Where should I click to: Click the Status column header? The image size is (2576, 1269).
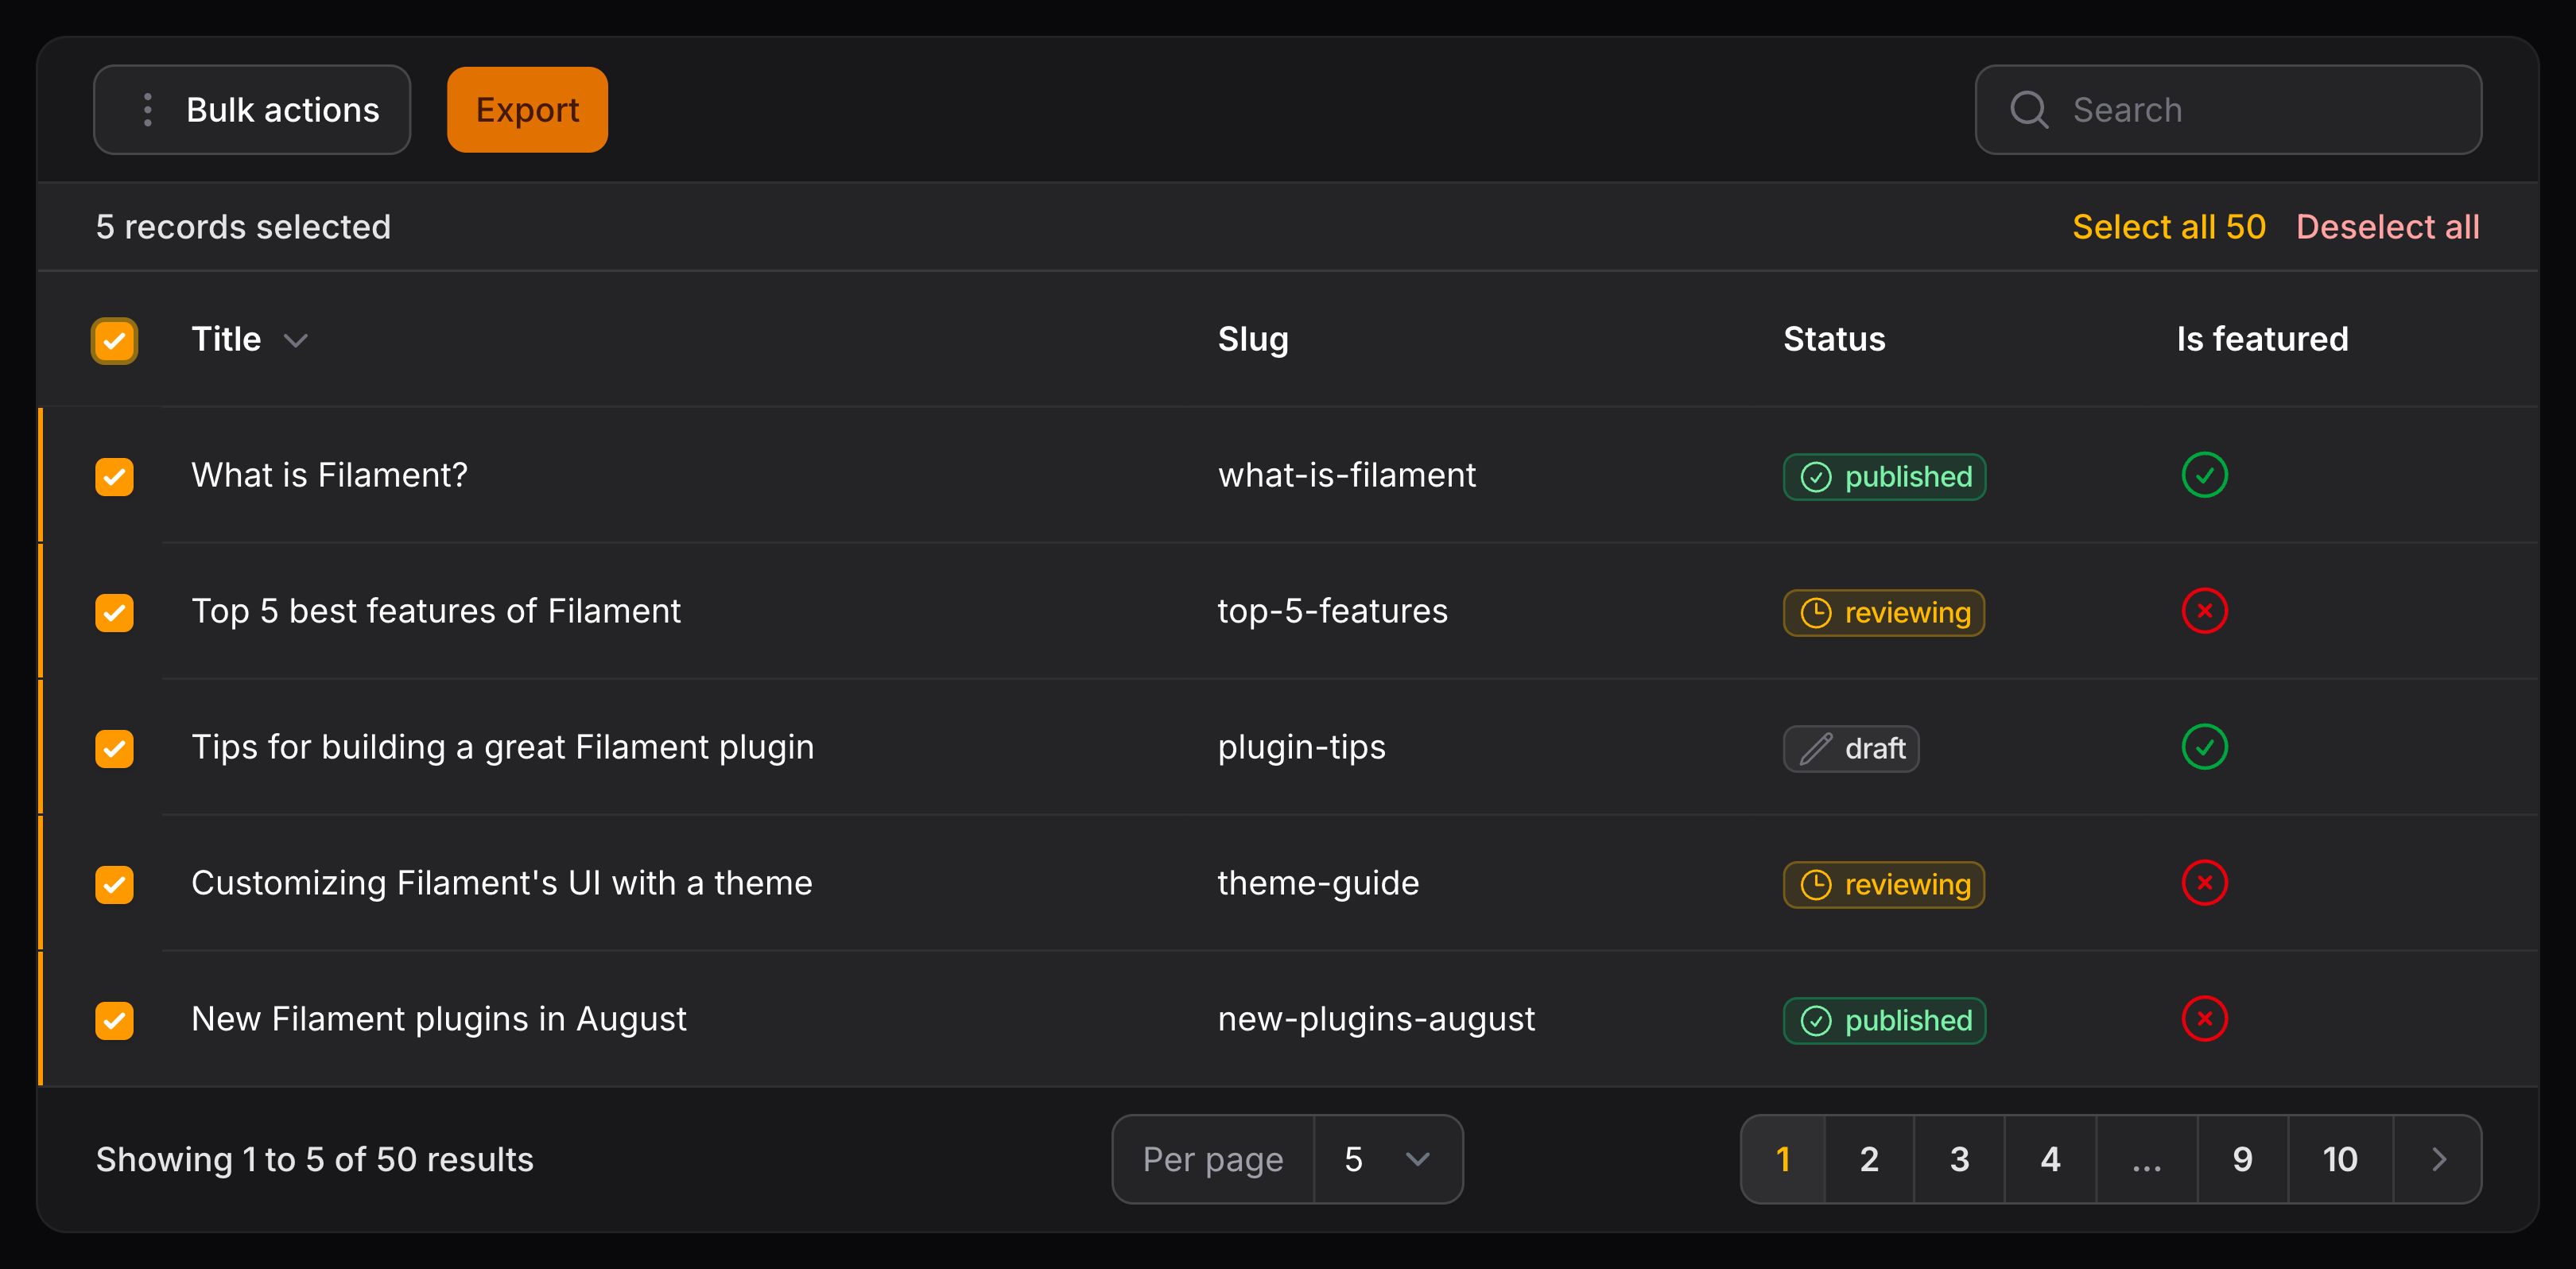pos(1834,340)
